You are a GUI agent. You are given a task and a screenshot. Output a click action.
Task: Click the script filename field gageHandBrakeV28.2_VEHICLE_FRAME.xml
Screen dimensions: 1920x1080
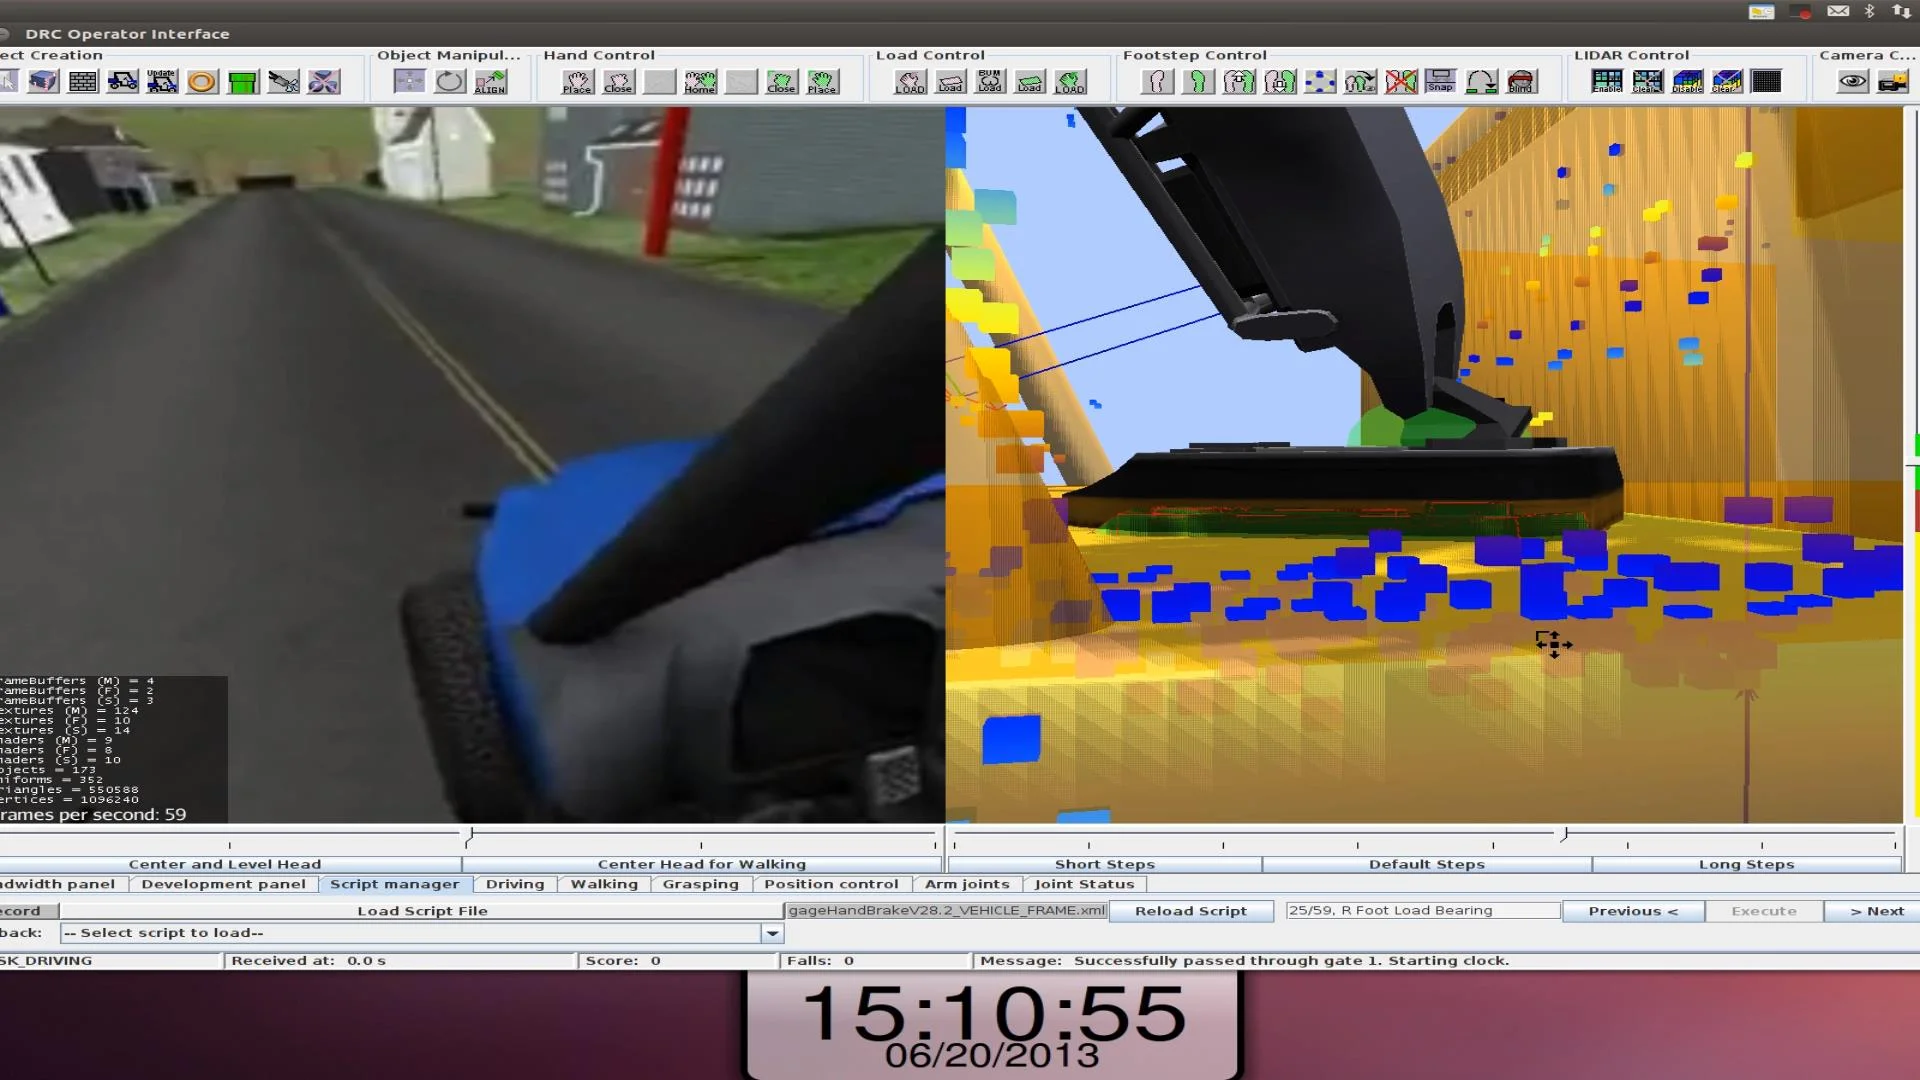[x=946, y=911]
